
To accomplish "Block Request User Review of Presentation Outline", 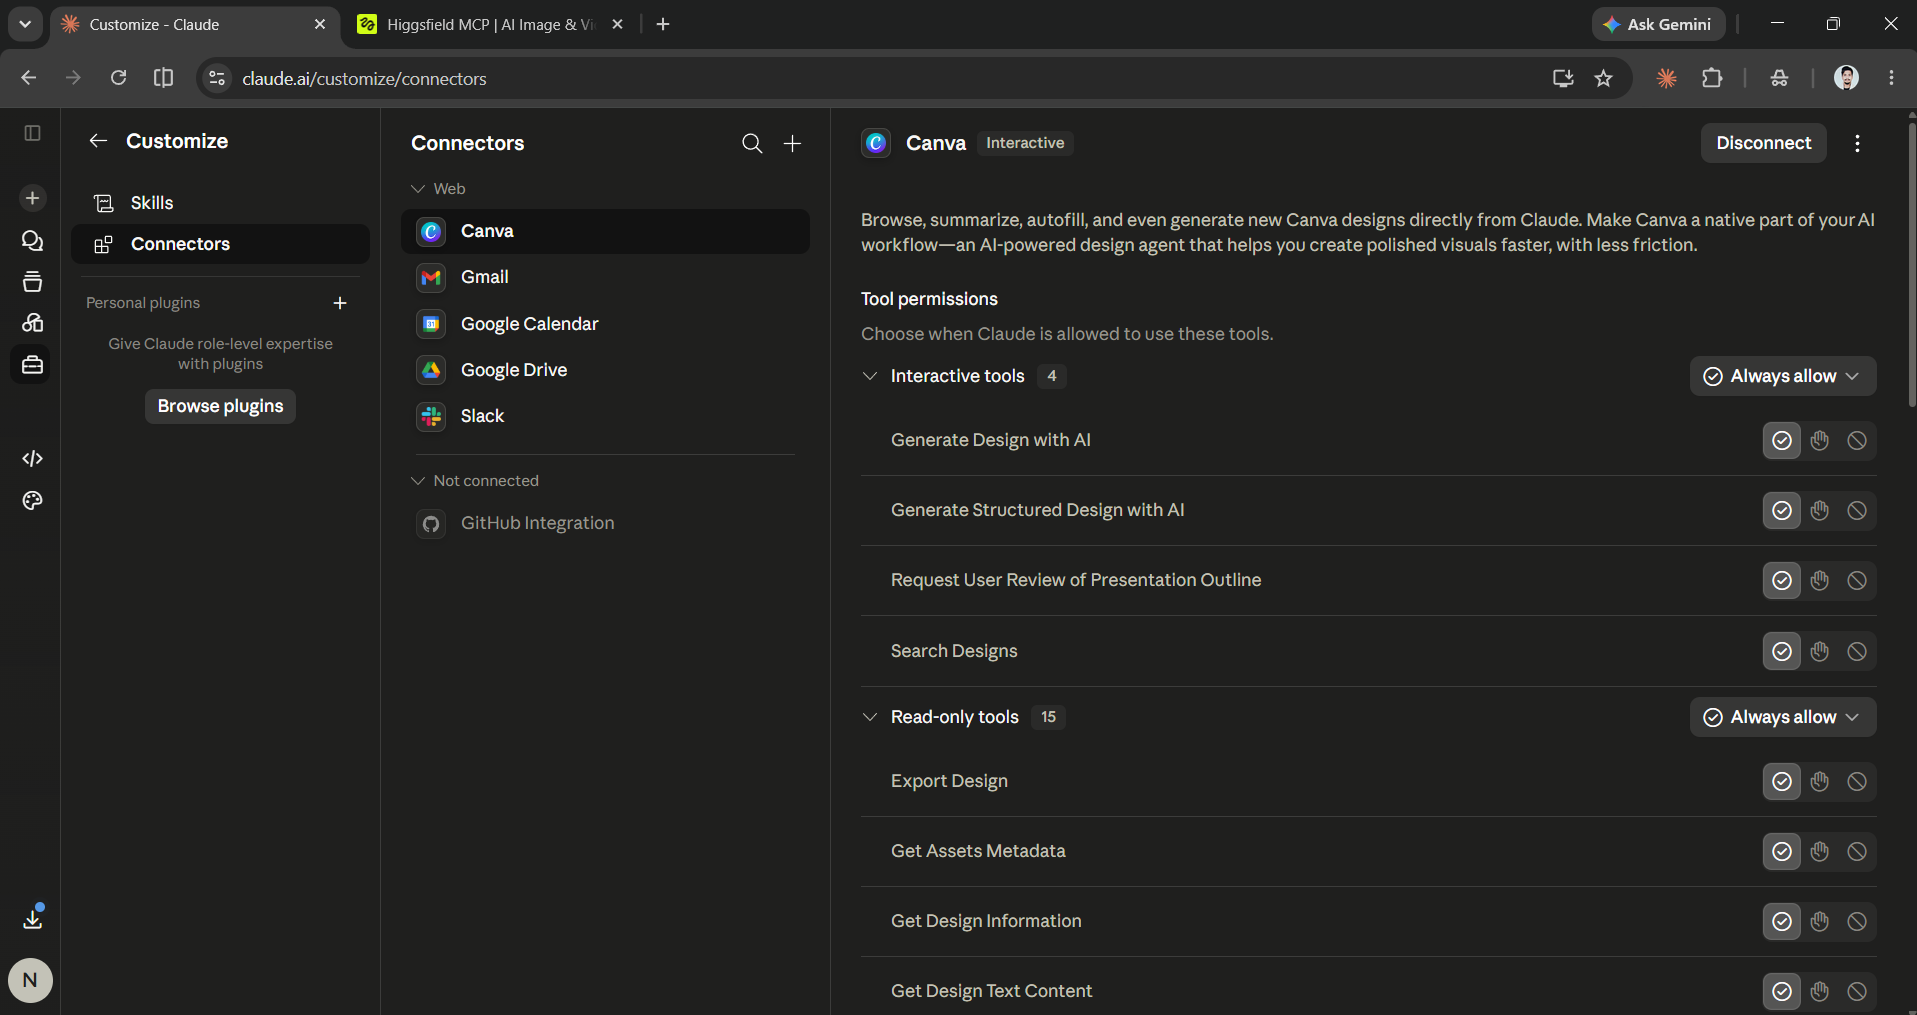I will pyautogui.click(x=1857, y=581).
